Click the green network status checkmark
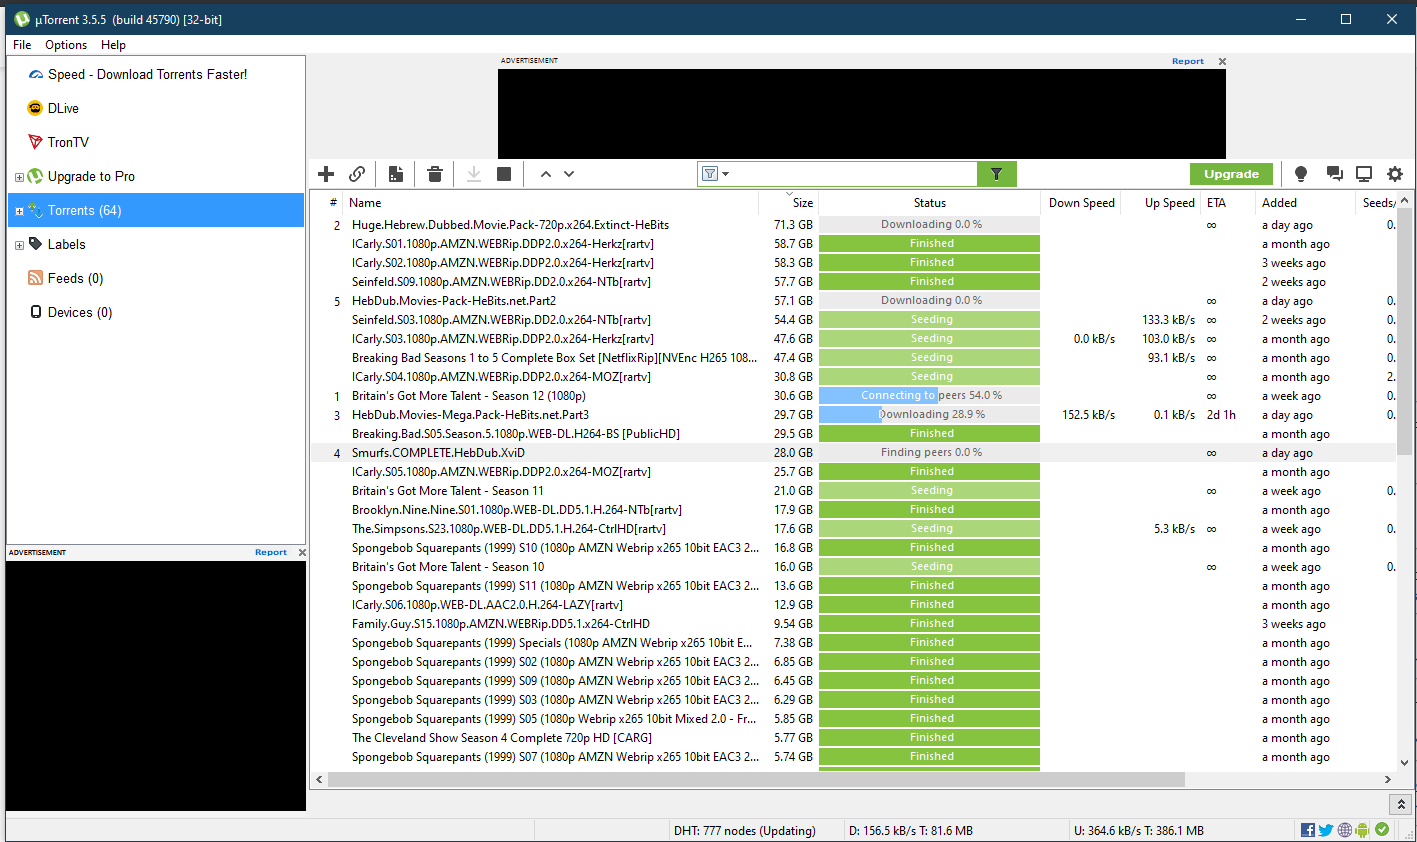The width and height of the screenshot is (1417, 842). pos(1382,830)
